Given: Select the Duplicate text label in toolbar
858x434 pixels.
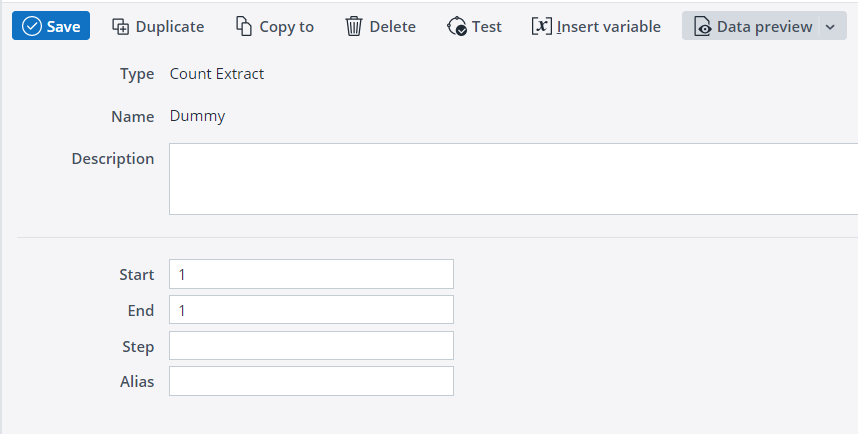Looking at the screenshot, I should pyautogui.click(x=170, y=26).
